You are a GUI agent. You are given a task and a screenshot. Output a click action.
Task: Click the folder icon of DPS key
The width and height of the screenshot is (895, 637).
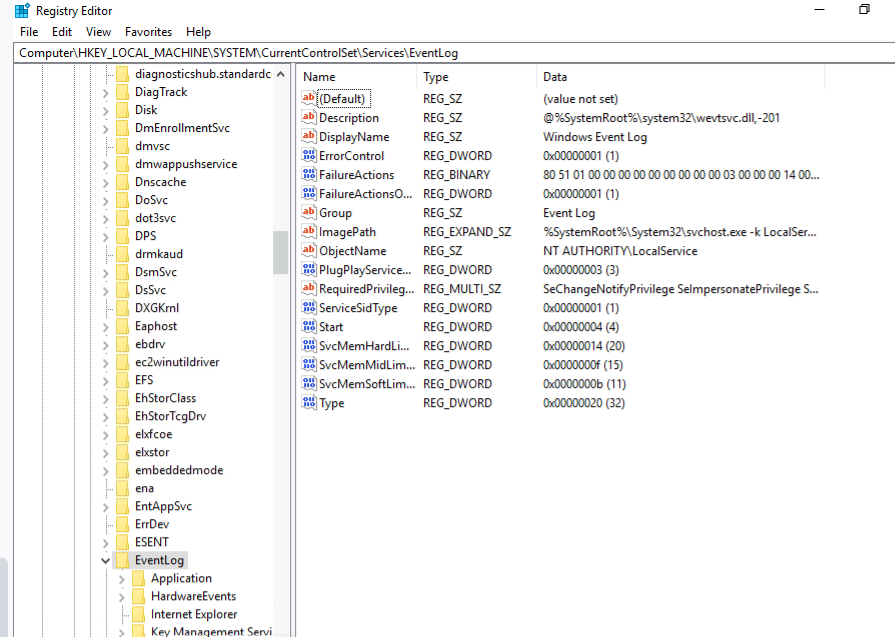coord(122,236)
